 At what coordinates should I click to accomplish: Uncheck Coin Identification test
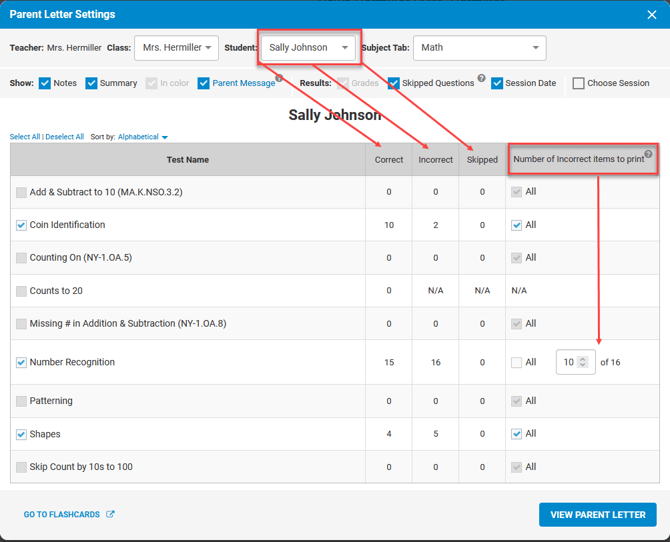tap(21, 225)
